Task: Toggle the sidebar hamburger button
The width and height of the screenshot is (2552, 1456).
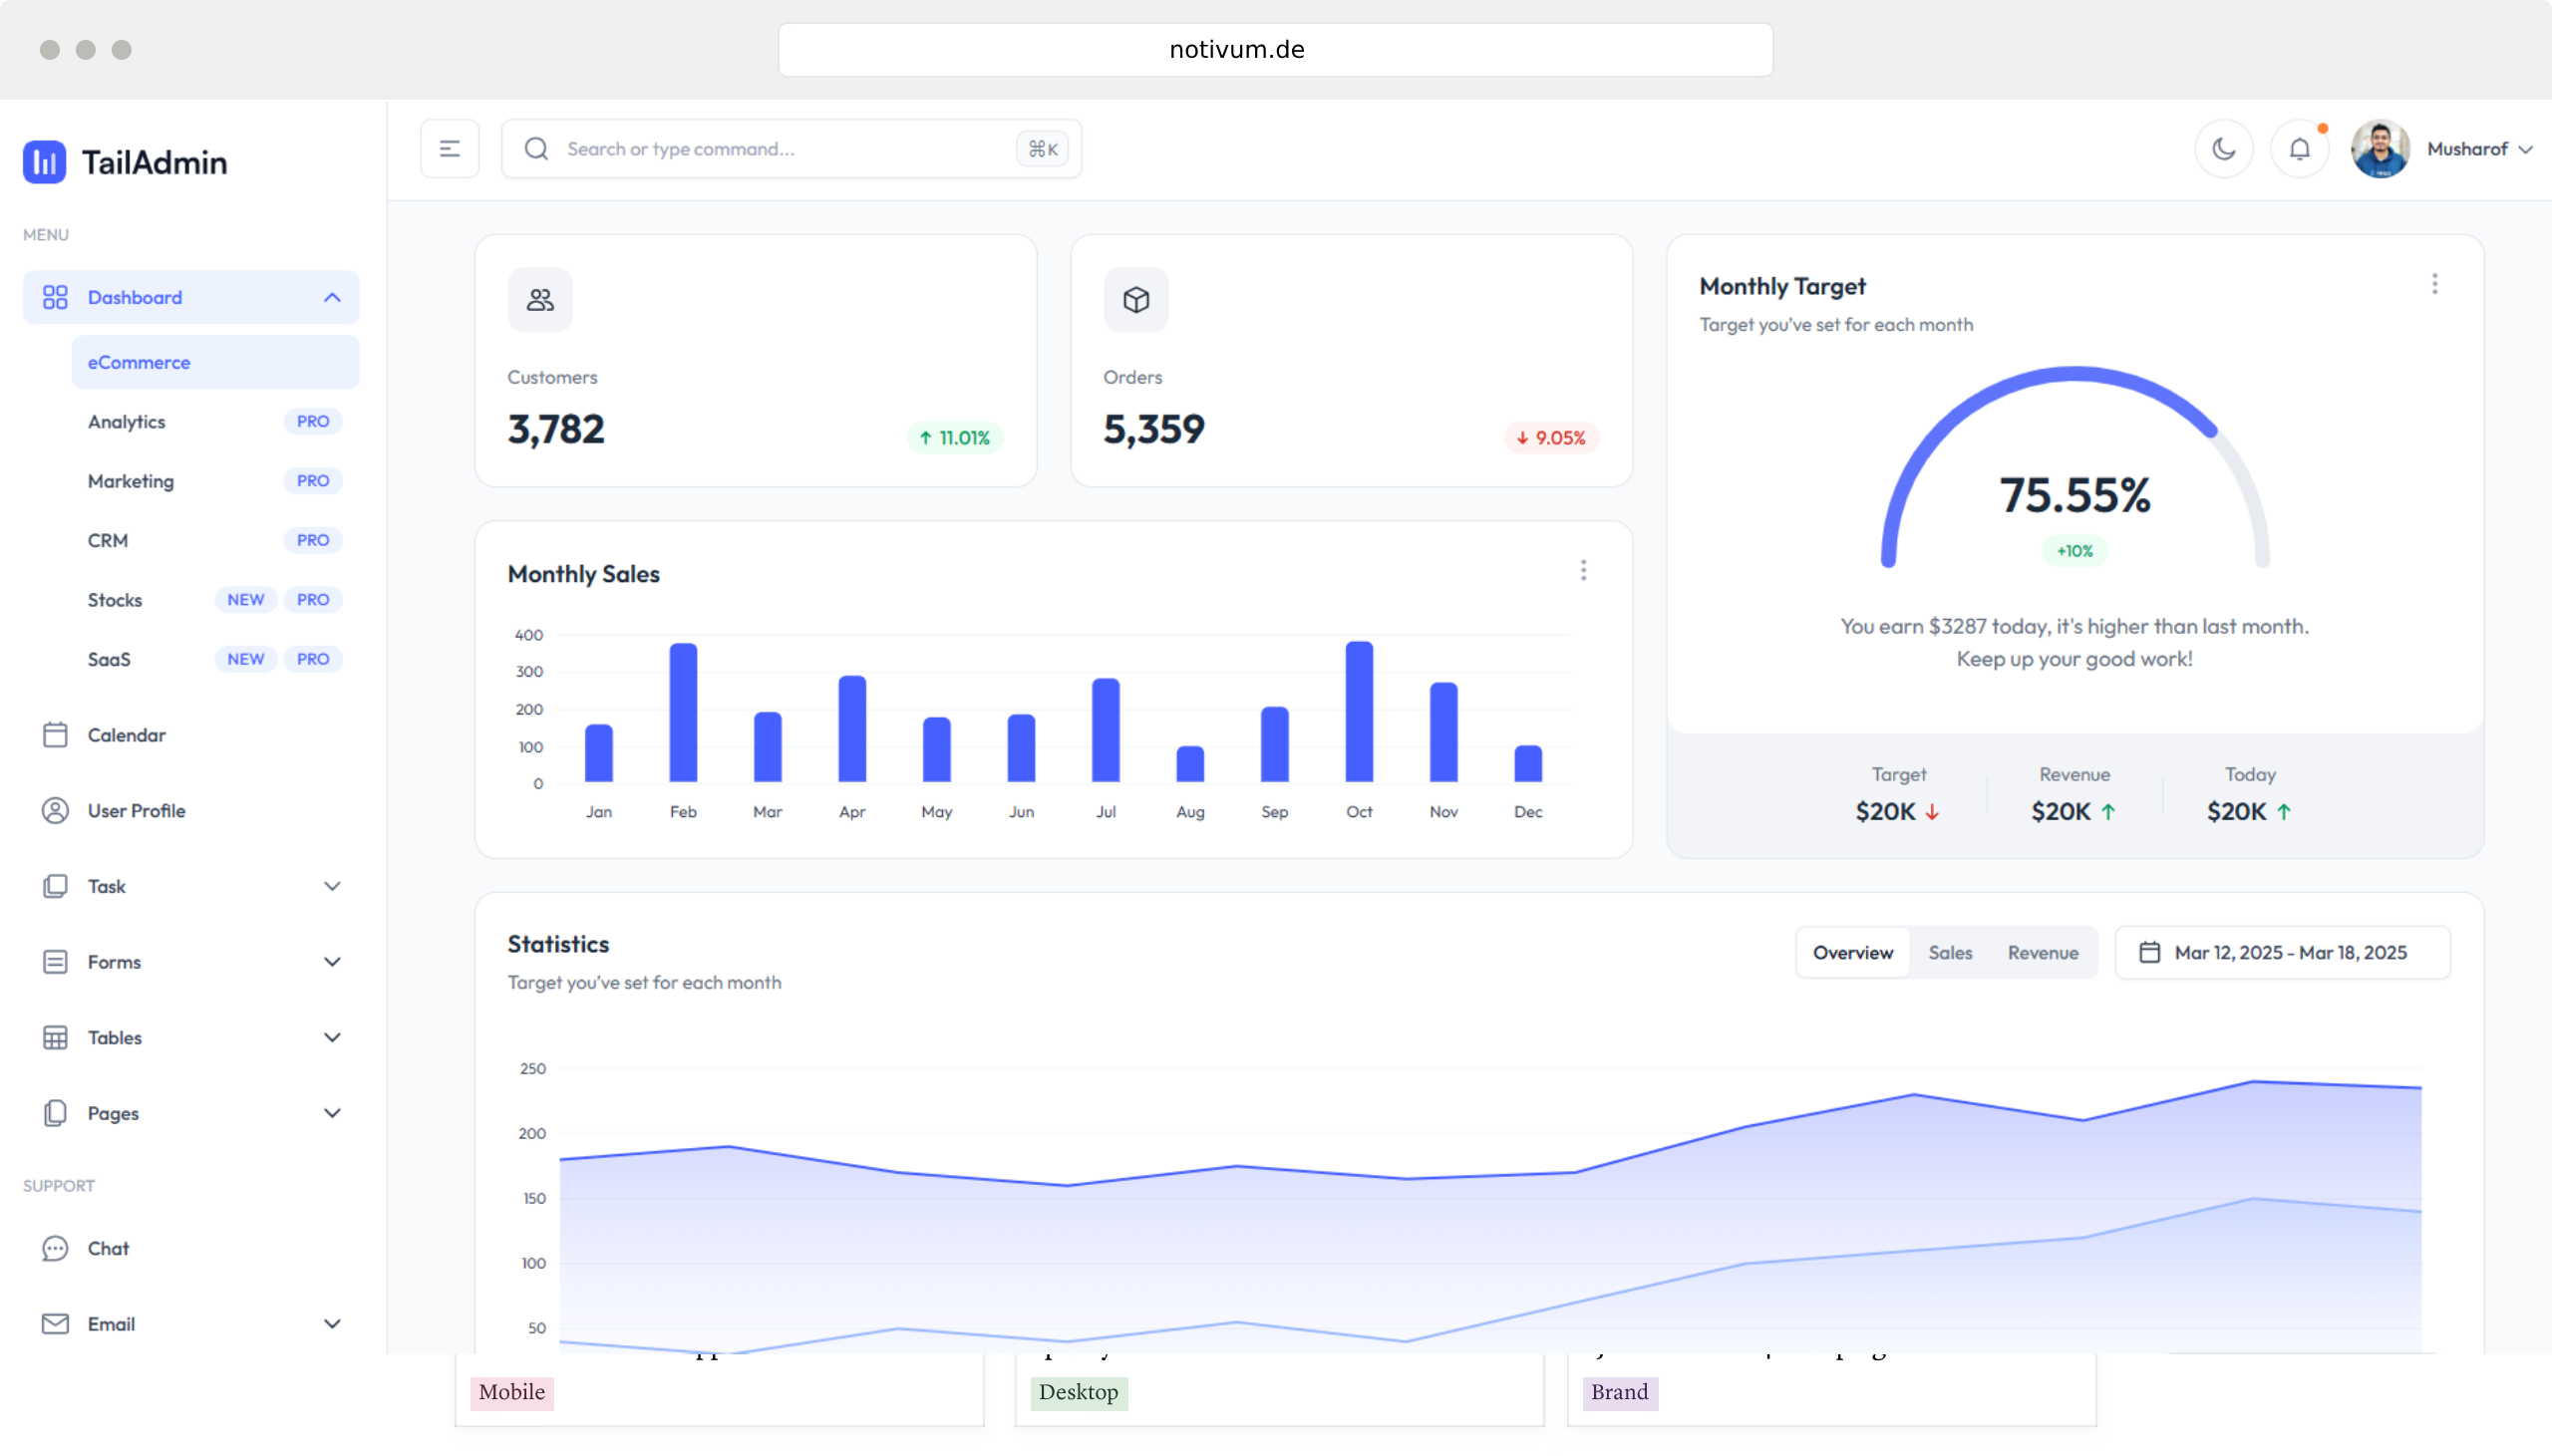Action: (450, 149)
